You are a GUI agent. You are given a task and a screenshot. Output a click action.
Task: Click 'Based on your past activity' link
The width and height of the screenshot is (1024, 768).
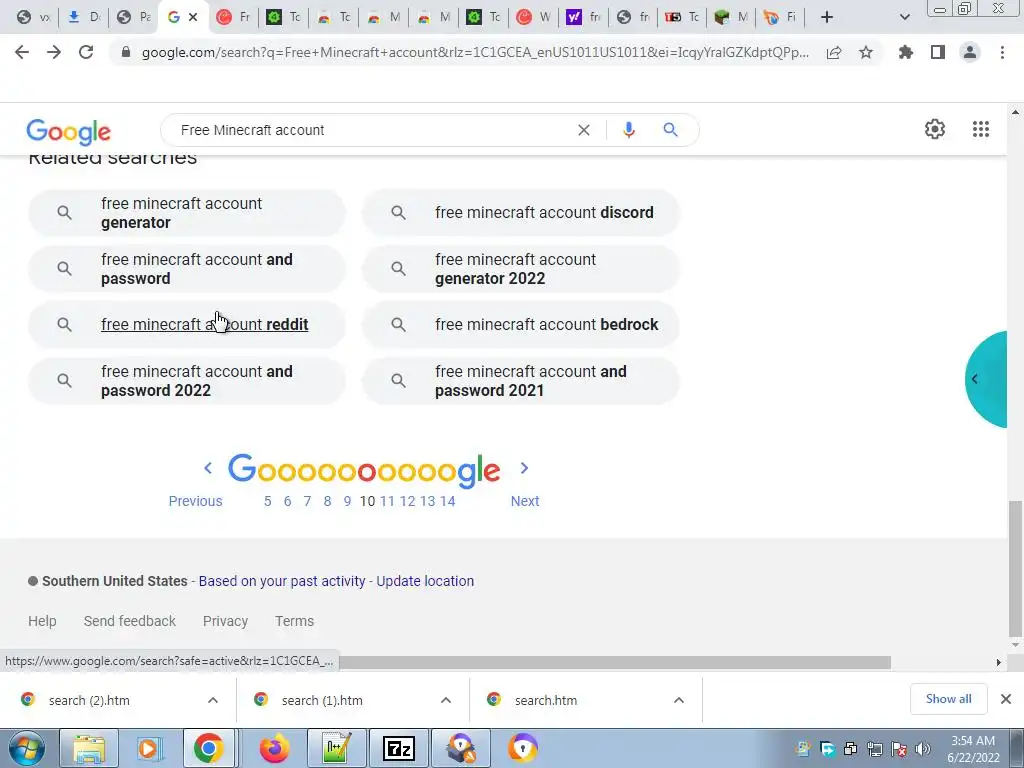281,581
